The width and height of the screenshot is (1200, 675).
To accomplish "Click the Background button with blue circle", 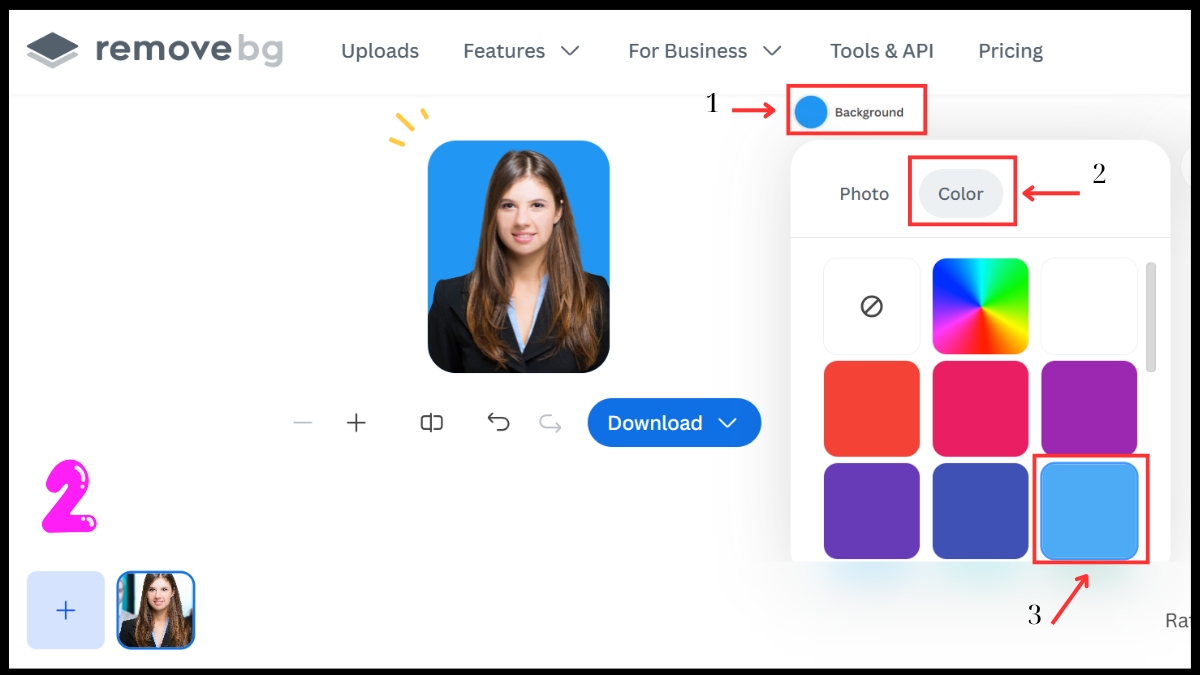I will pos(855,112).
